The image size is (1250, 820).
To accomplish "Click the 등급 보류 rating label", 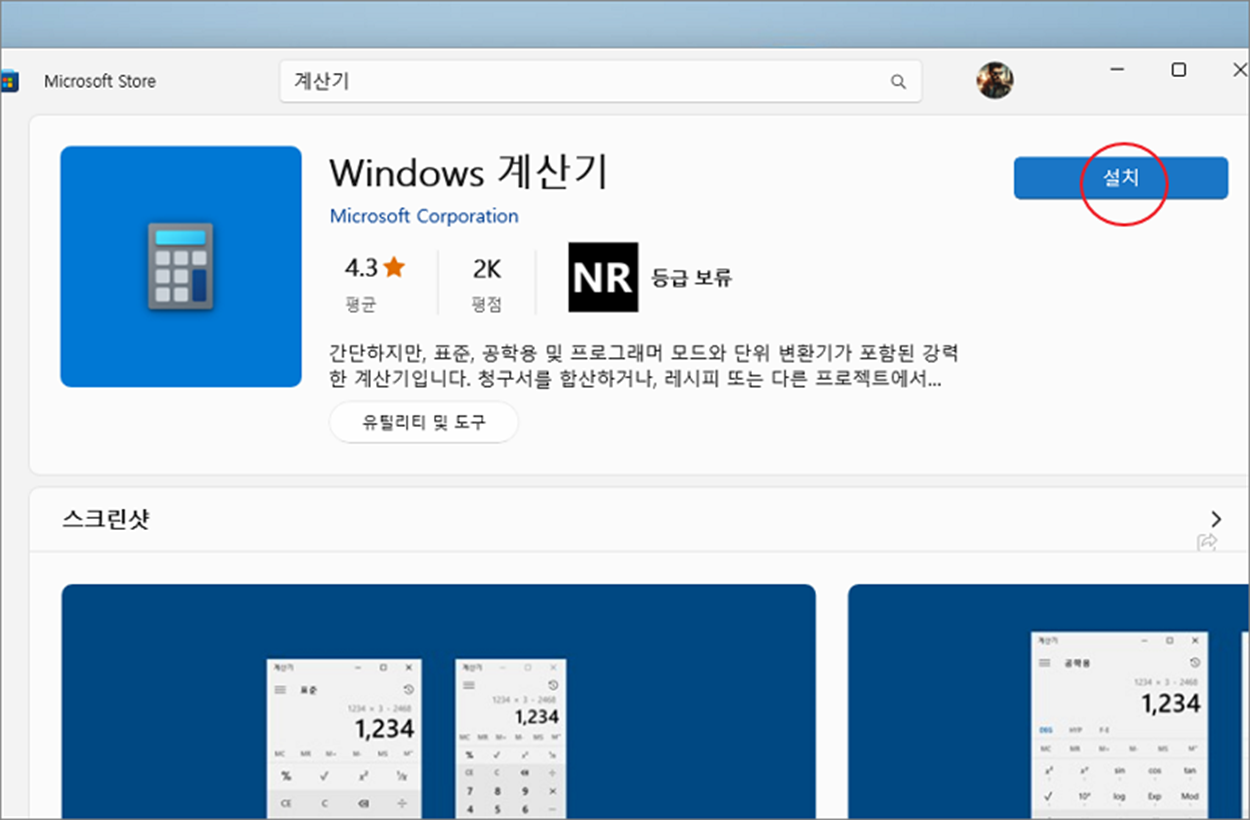I will (692, 277).
